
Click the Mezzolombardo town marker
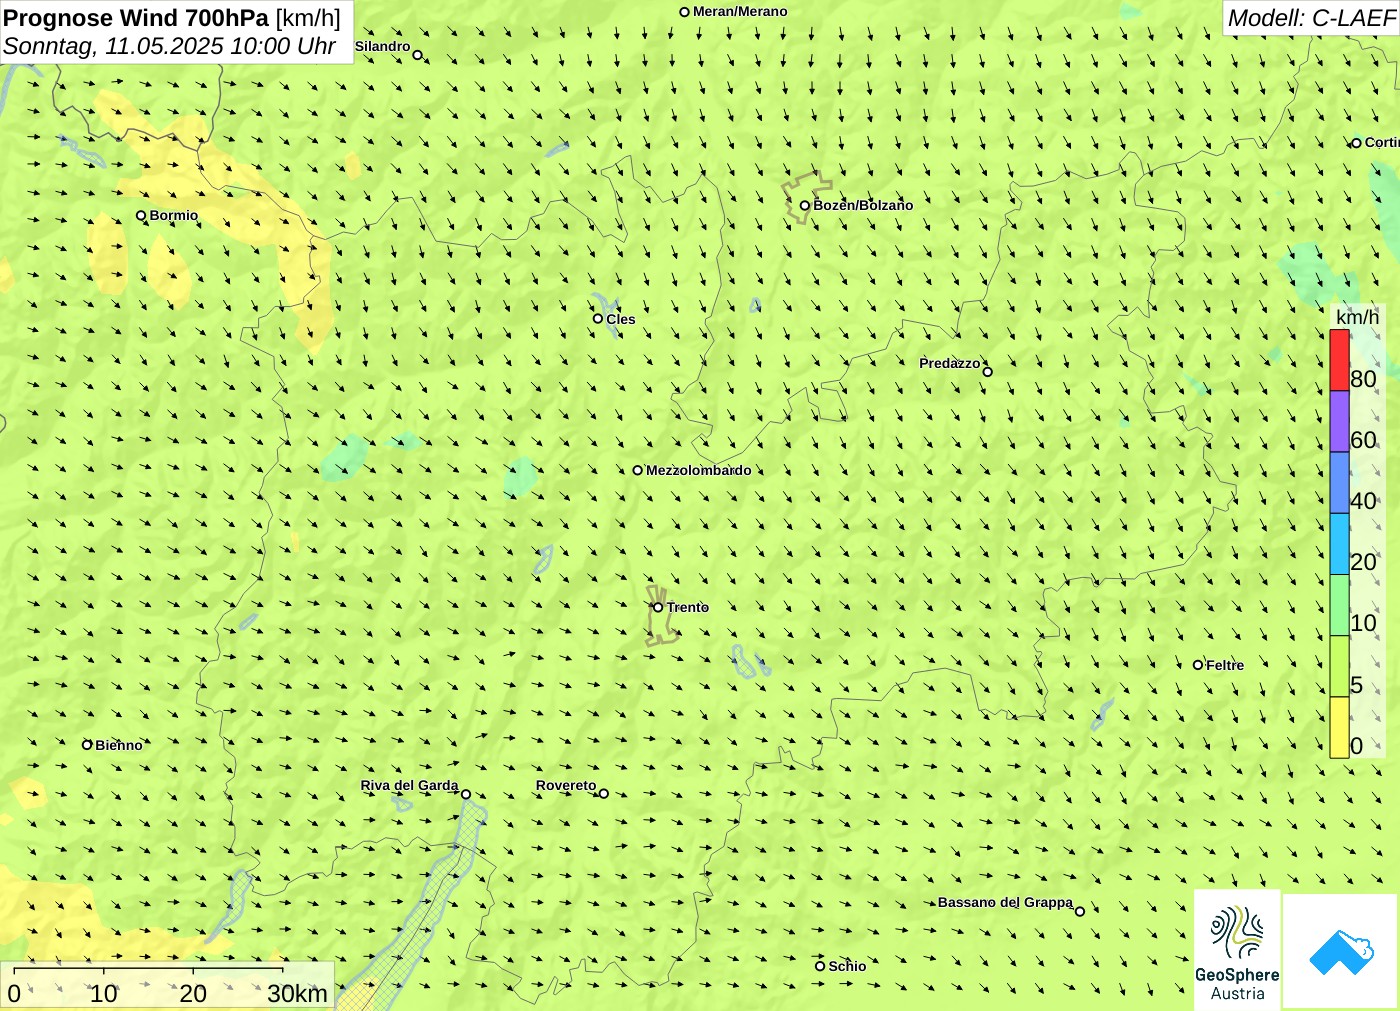(x=637, y=470)
